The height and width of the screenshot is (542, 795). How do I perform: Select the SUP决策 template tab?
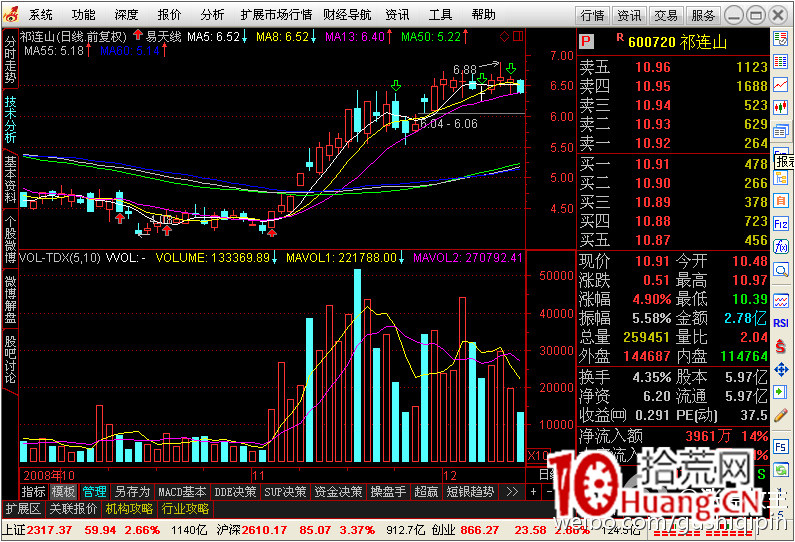285,491
